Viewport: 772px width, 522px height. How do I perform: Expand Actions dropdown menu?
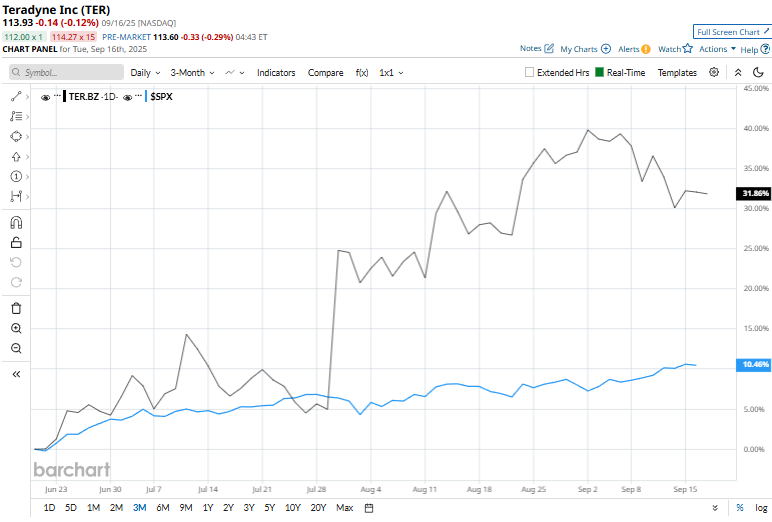pyautogui.click(x=717, y=49)
